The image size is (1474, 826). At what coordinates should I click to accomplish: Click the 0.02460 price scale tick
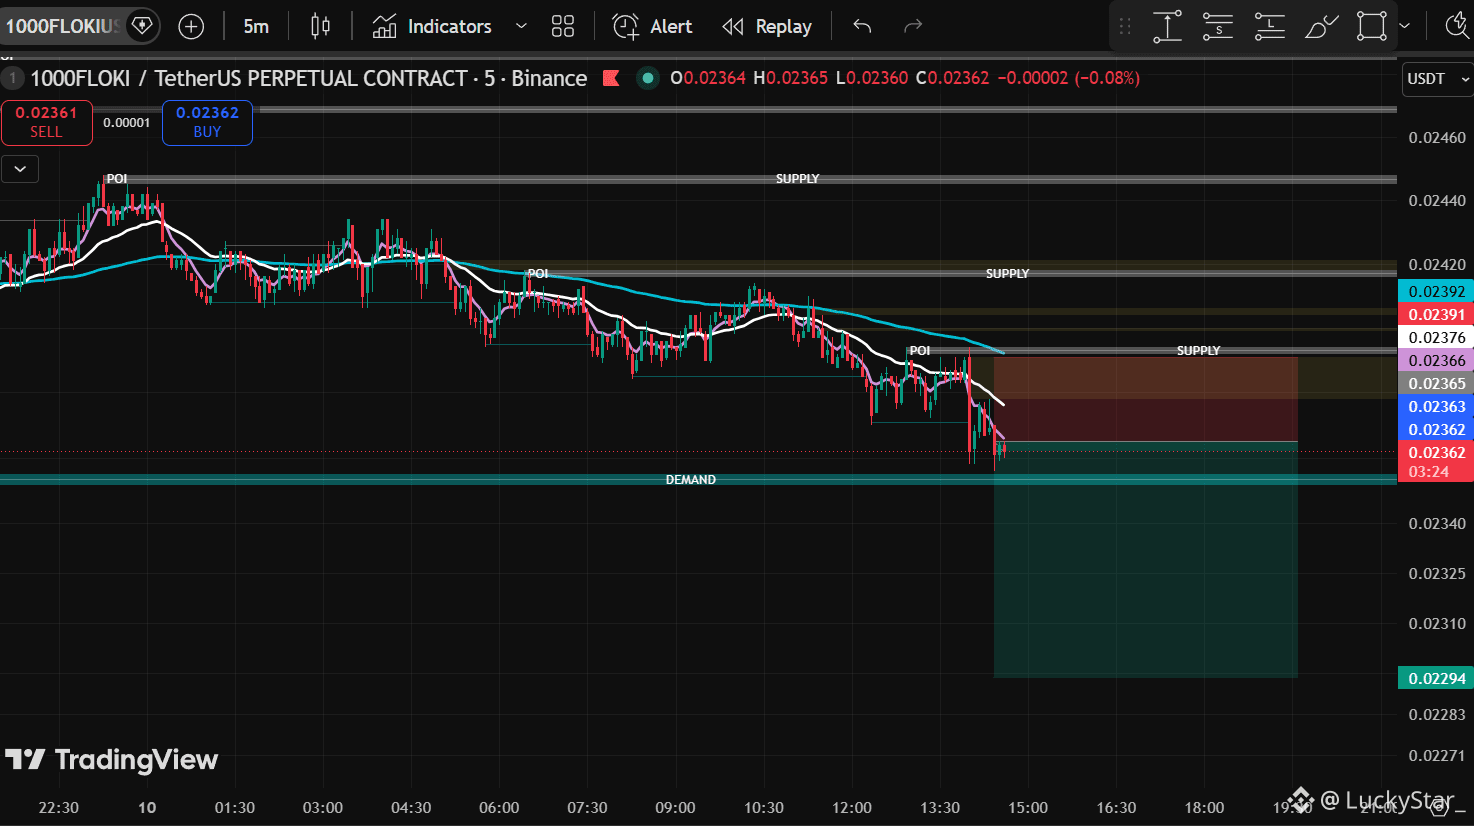click(1437, 138)
